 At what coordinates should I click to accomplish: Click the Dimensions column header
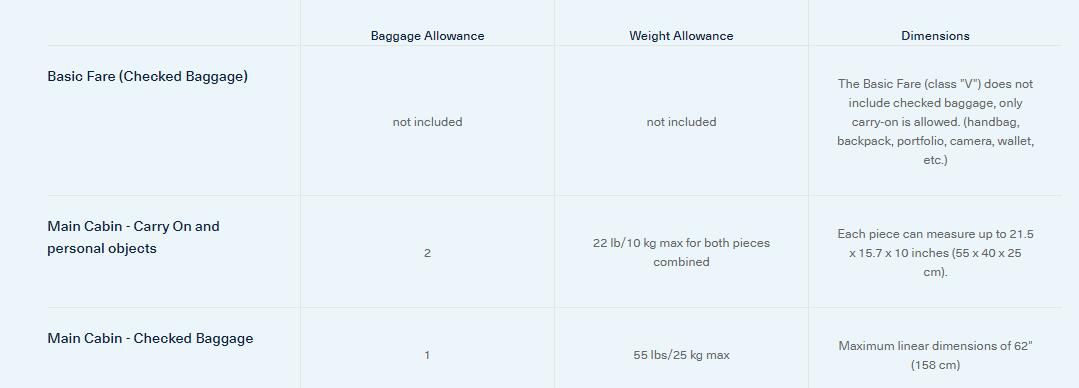tap(935, 36)
